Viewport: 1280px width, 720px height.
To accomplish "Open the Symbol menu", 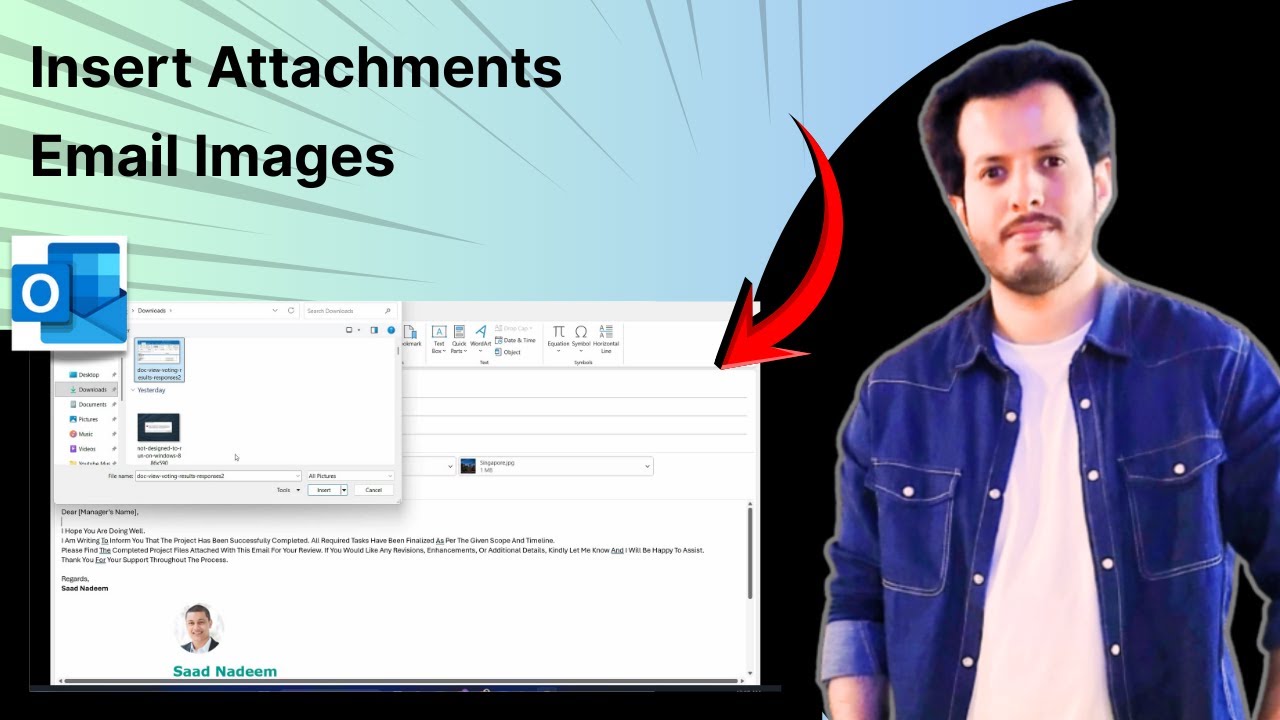I will [x=581, y=337].
